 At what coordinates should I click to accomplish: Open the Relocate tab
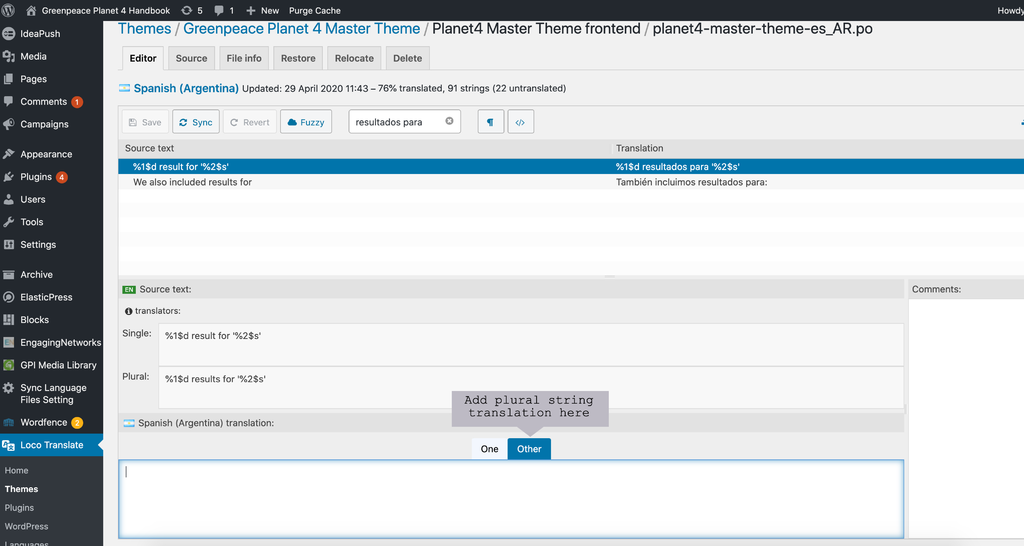[x=355, y=58]
